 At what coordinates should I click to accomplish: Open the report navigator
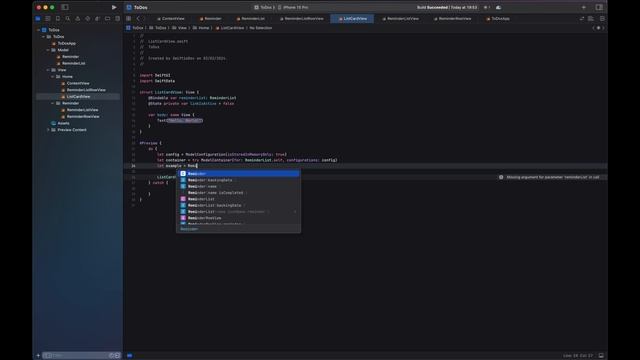[x=118, y=18]
